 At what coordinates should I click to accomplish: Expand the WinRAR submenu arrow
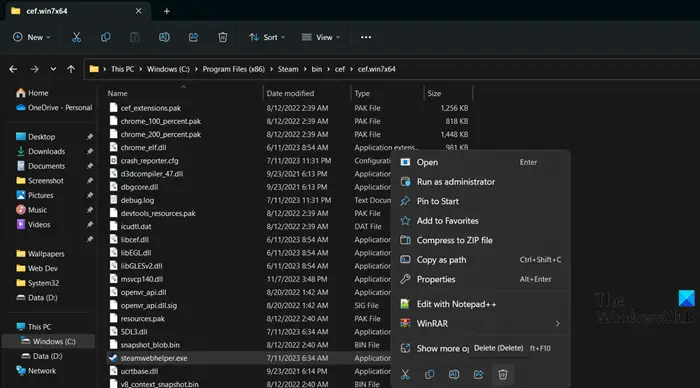click(558, 324)
